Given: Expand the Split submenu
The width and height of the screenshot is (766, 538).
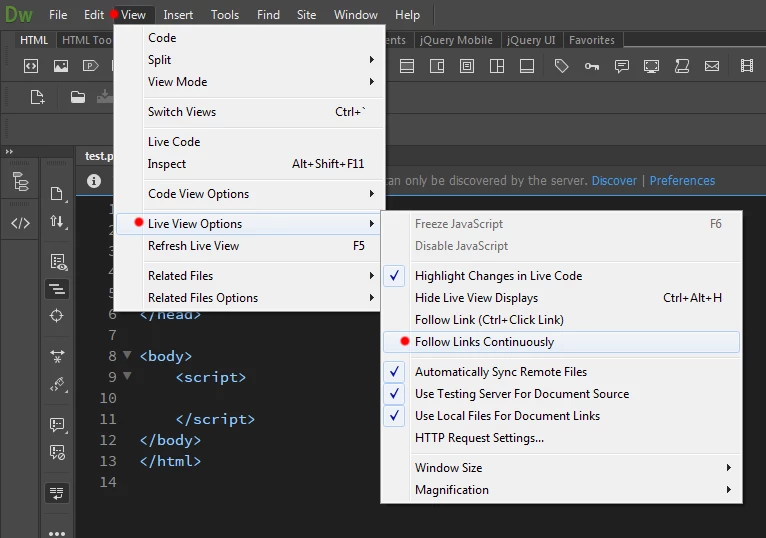Looking at the screenshot, I should click(250, 60).
